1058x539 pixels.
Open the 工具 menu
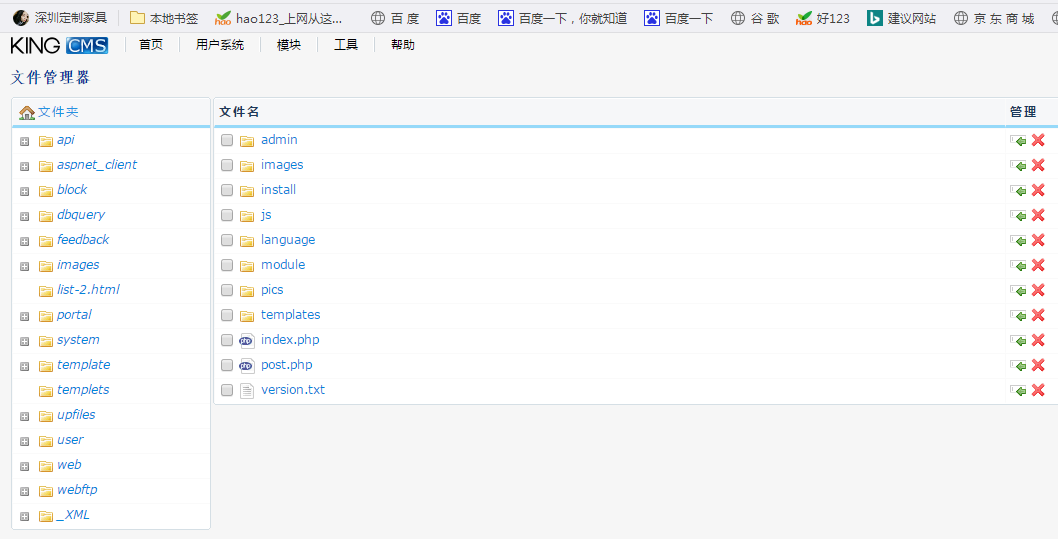tap(346, 45)
